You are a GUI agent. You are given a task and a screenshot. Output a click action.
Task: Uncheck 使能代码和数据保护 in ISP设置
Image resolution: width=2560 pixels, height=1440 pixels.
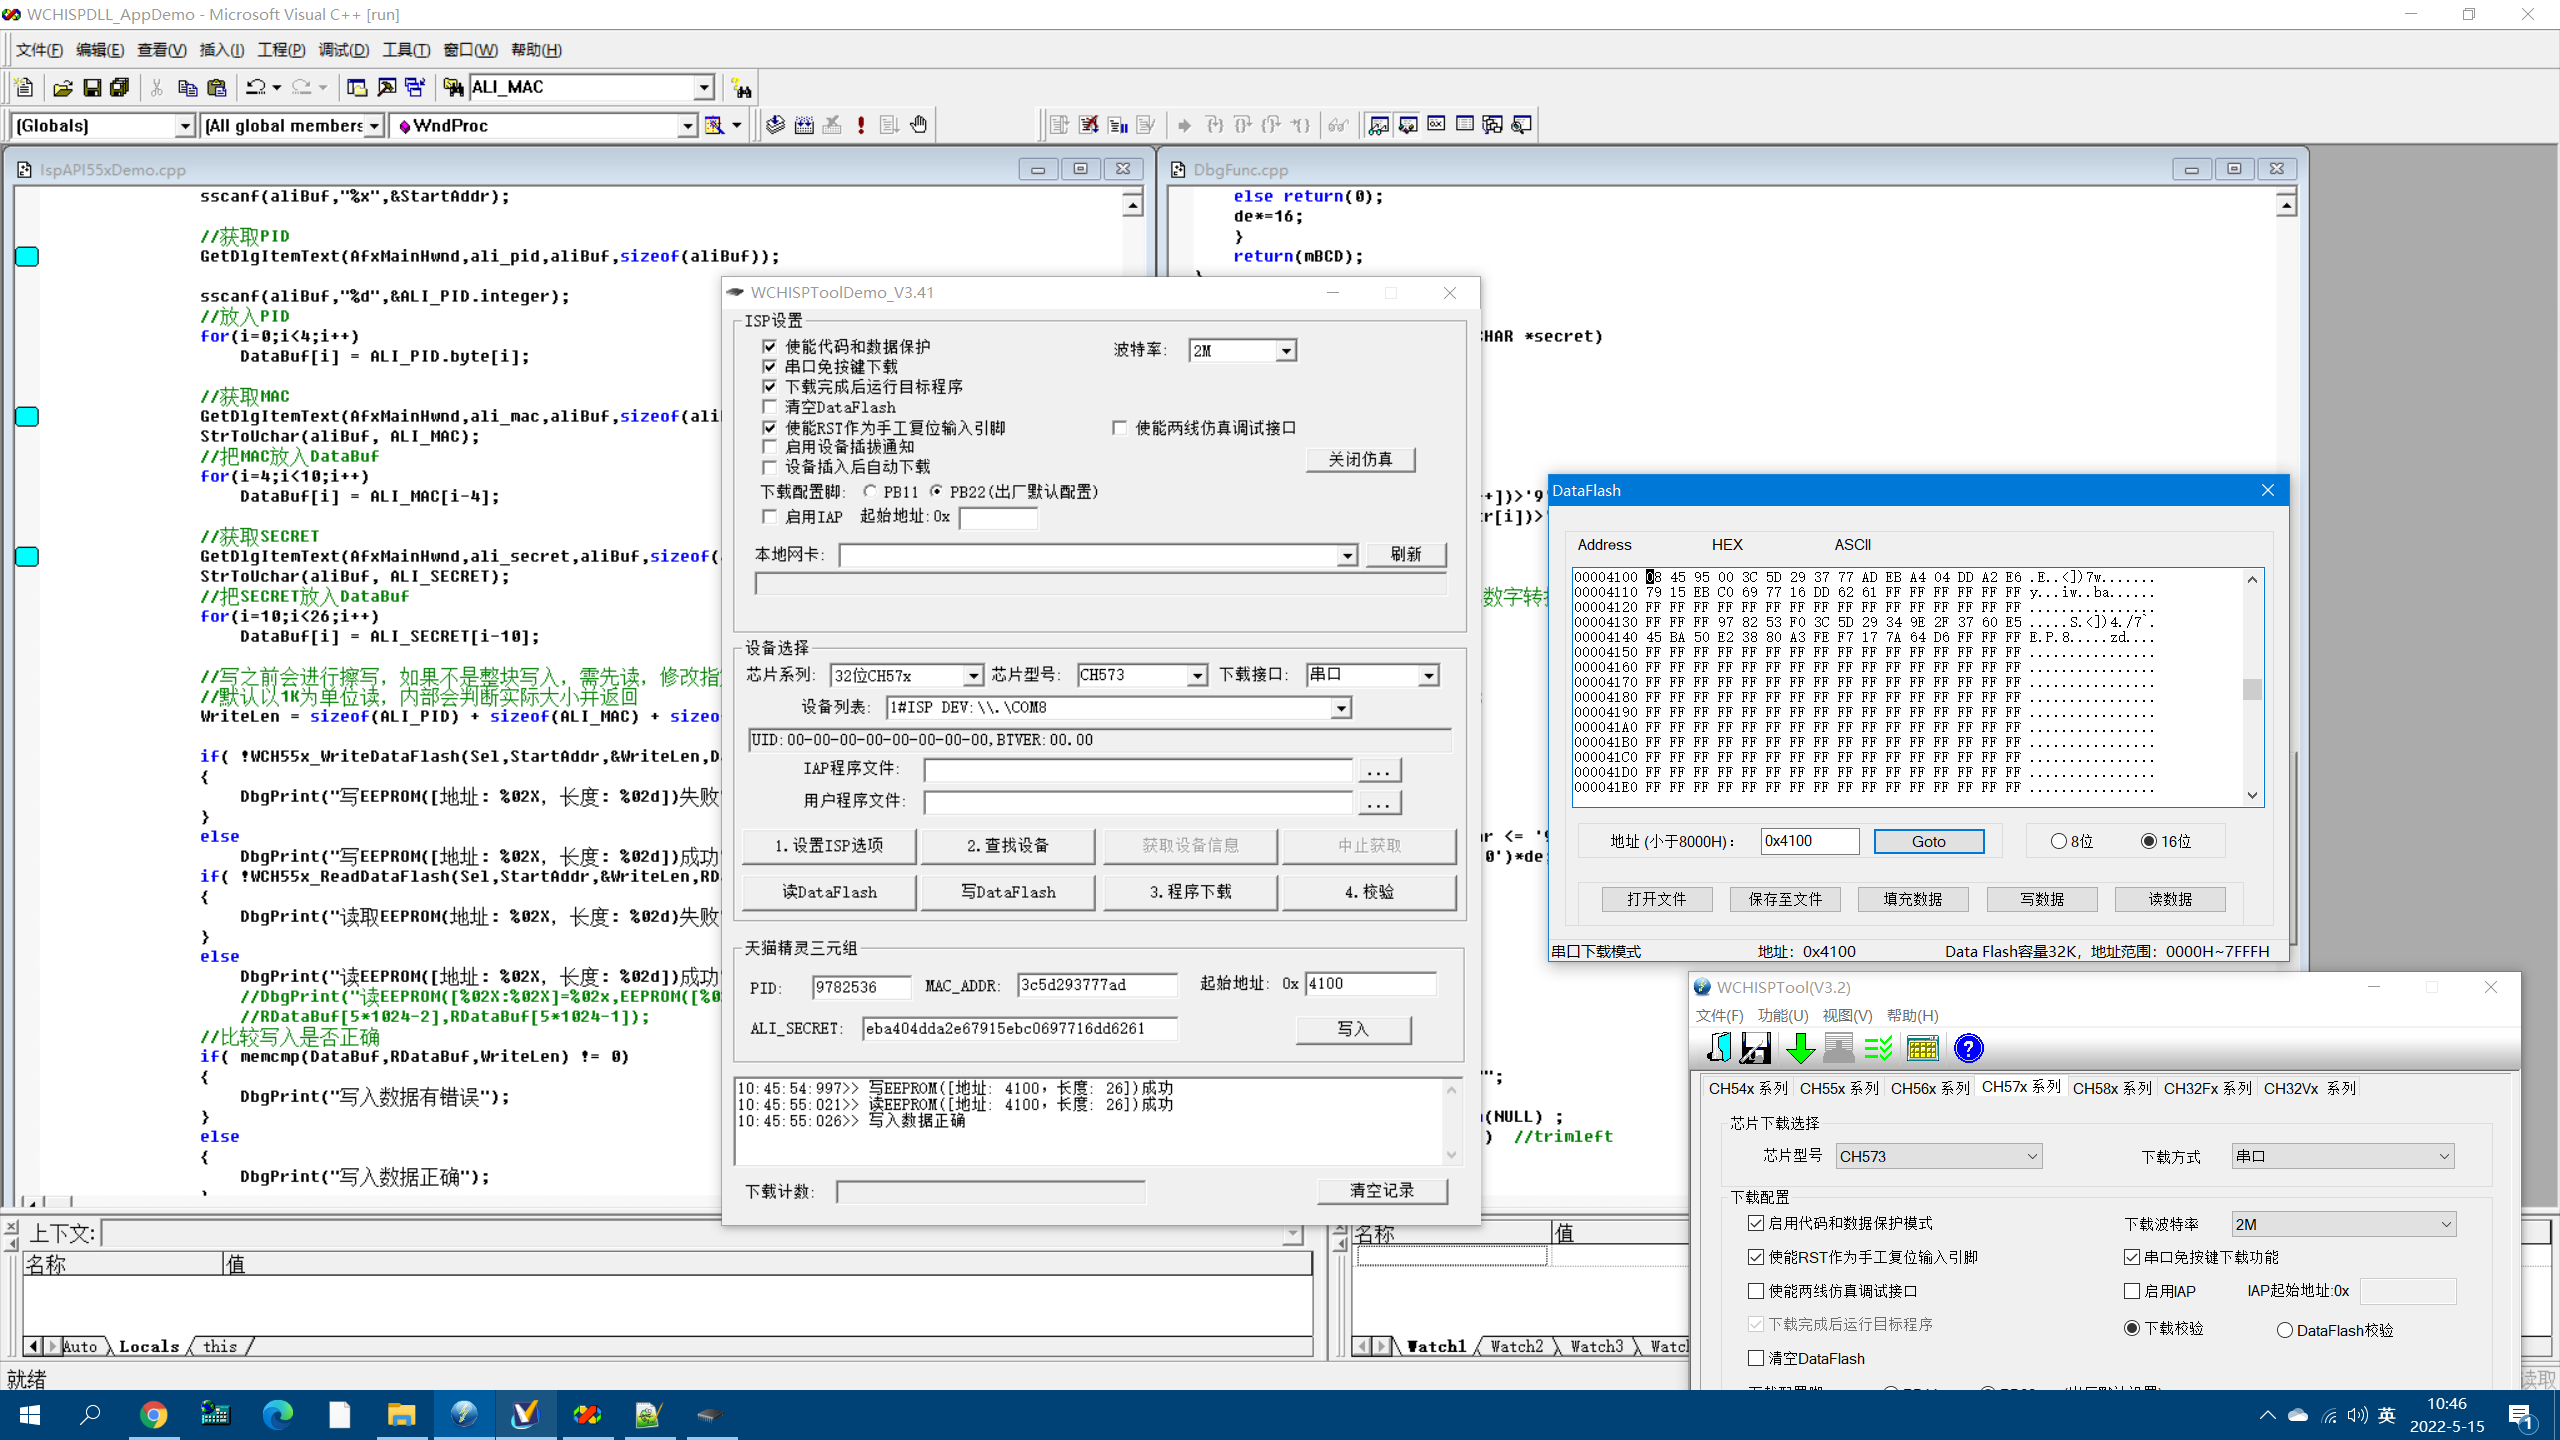(x=769, y=346)
